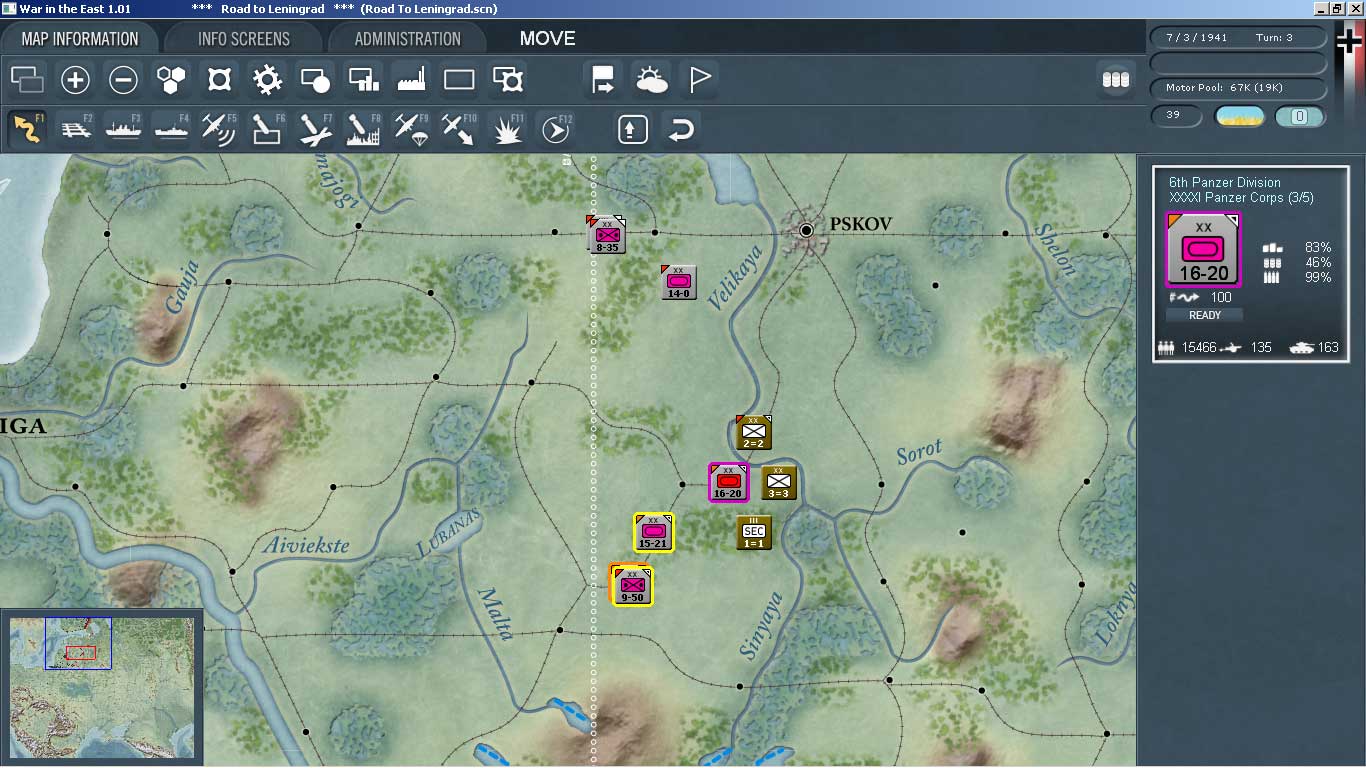Toggle the factory locations icon
Image resolution: width=1366 pixels, height=768 pixels.
click(411, 79)
